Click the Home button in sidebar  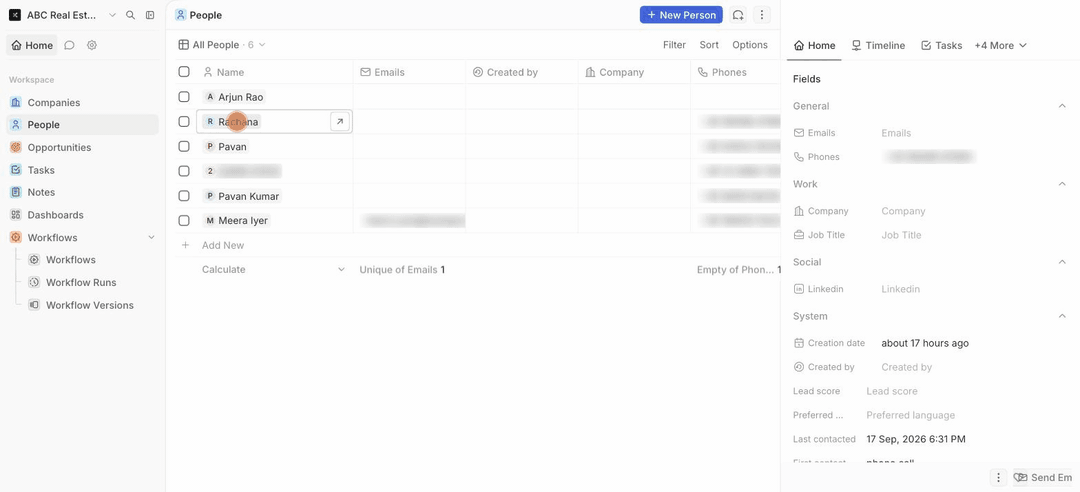[x=32, y=45]
